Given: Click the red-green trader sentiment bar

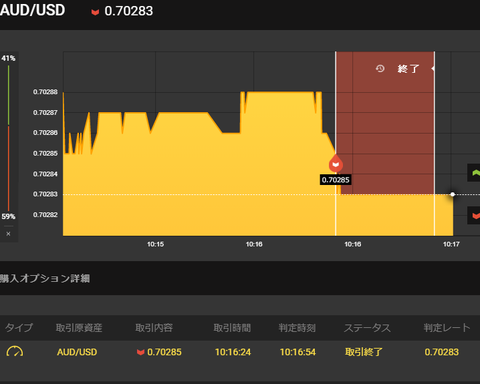Looking at the screenshot, I should pyautogui.click(x=8, y=138).
